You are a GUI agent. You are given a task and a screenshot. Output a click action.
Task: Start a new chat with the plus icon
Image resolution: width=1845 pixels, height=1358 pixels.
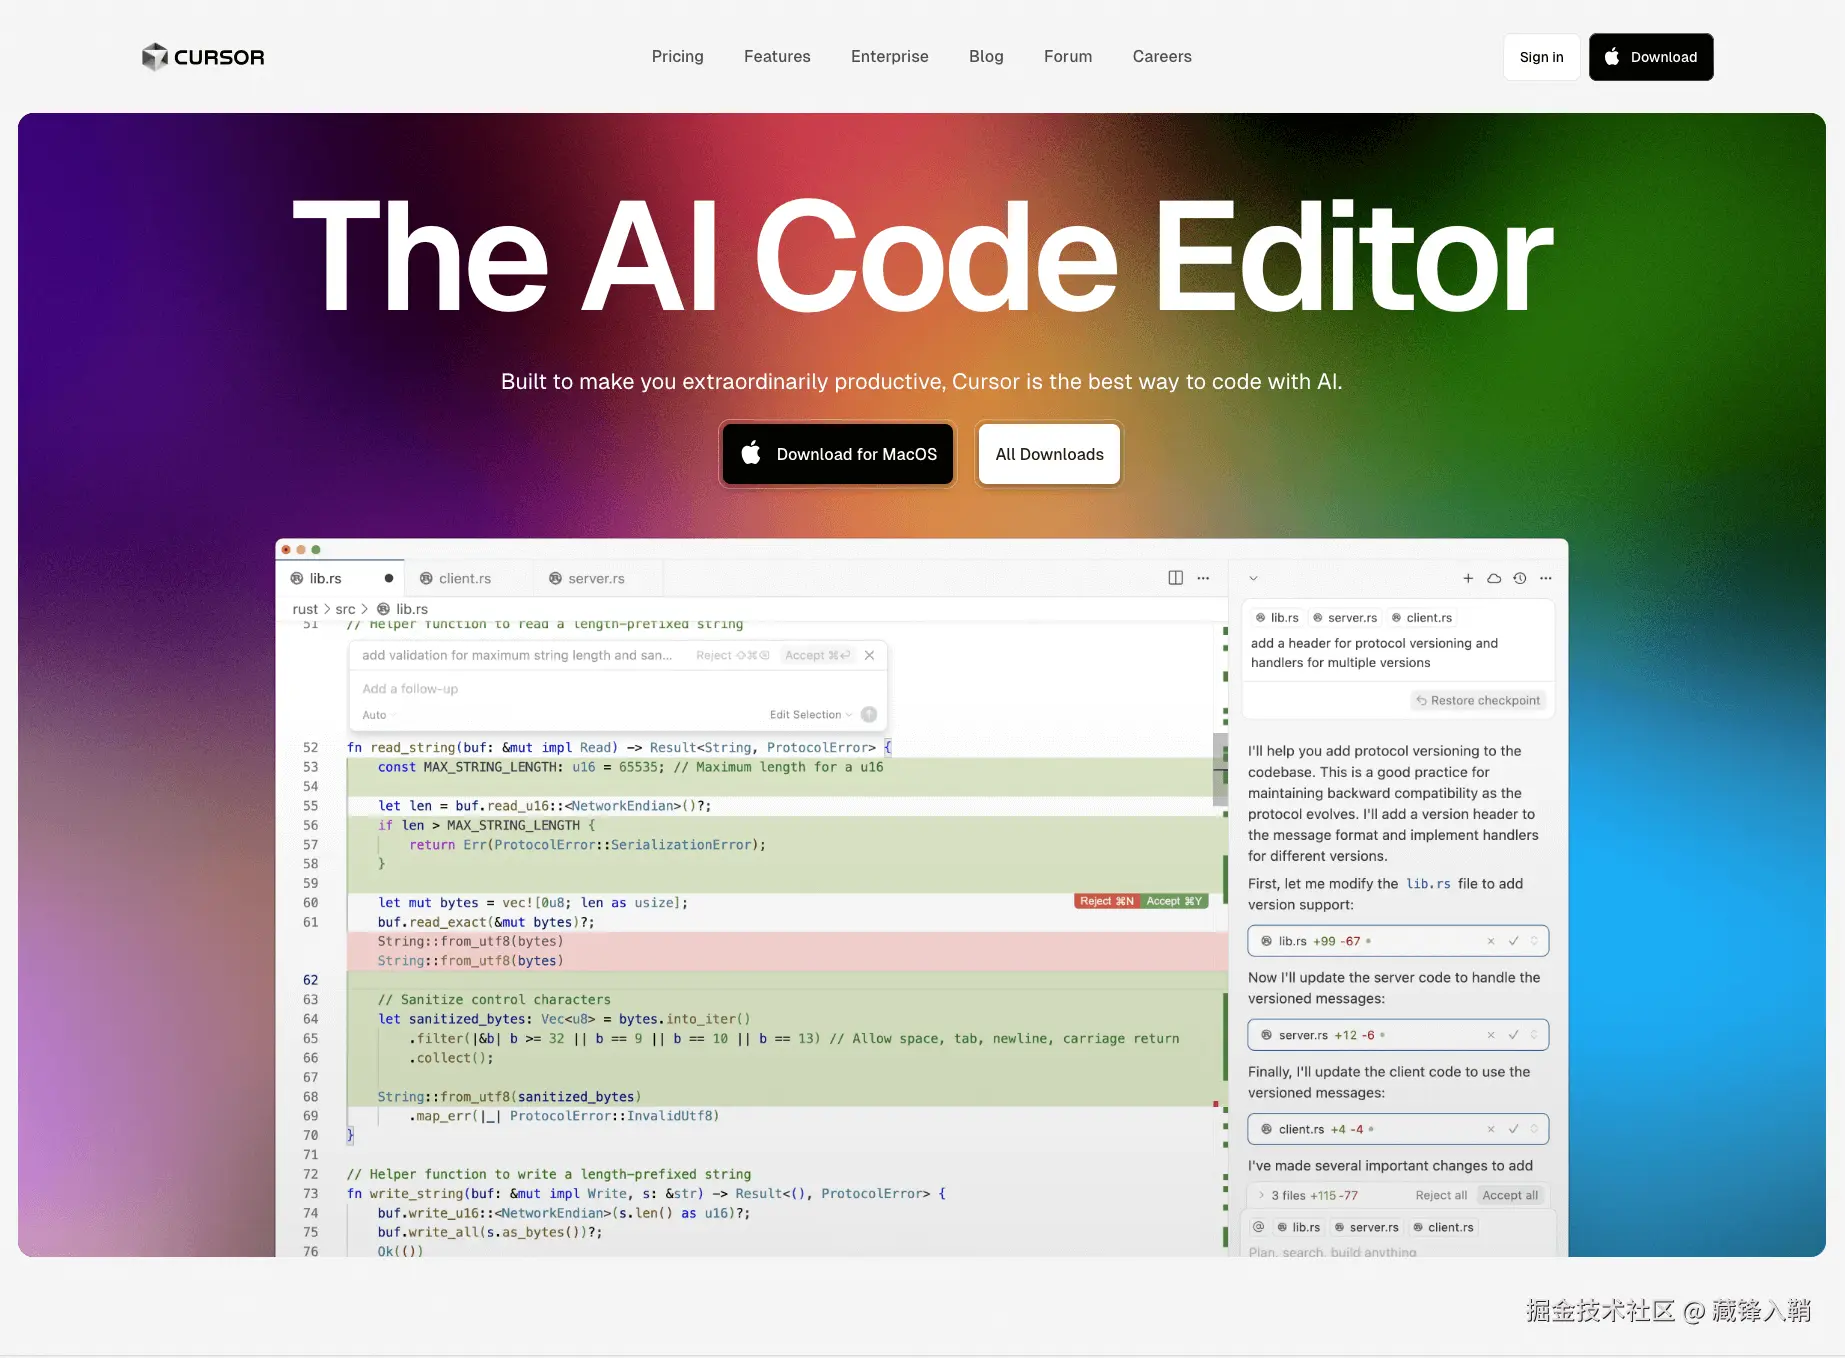coord(1468,578)
